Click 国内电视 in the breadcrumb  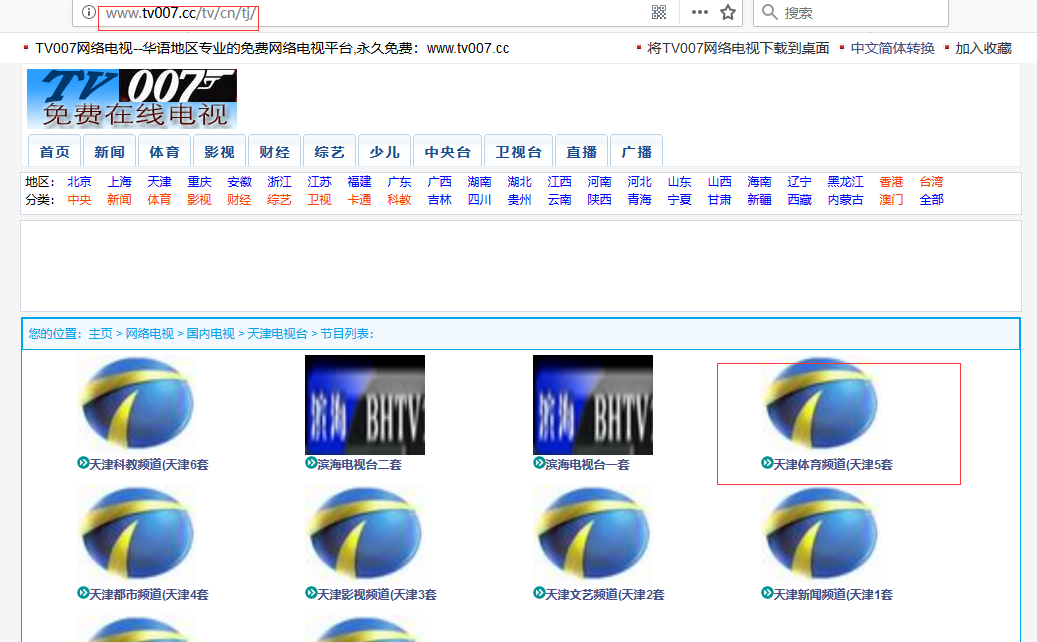pos(211,333)
